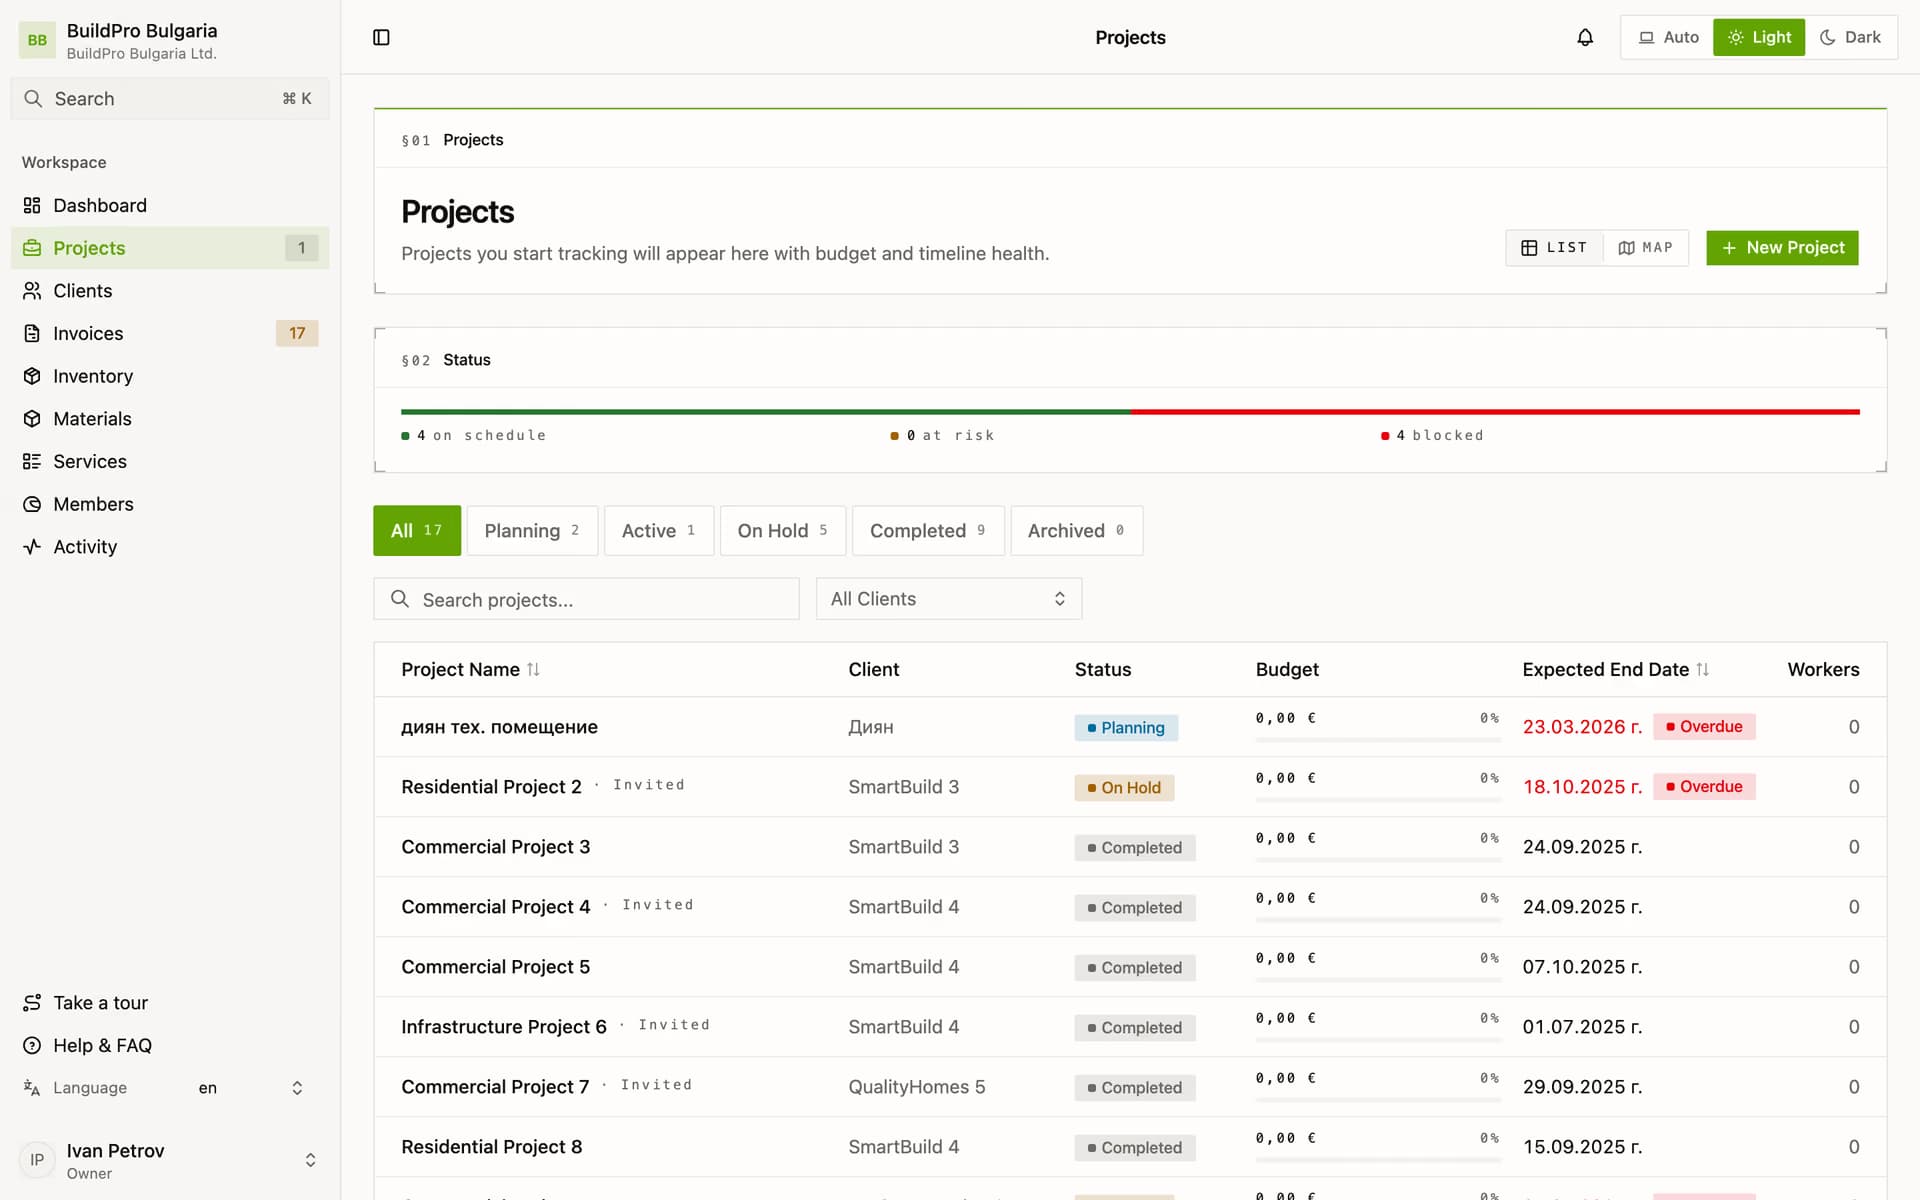Open the Clients page
This screenshot has width=1920, height=1200.
(x=170, y=291)
